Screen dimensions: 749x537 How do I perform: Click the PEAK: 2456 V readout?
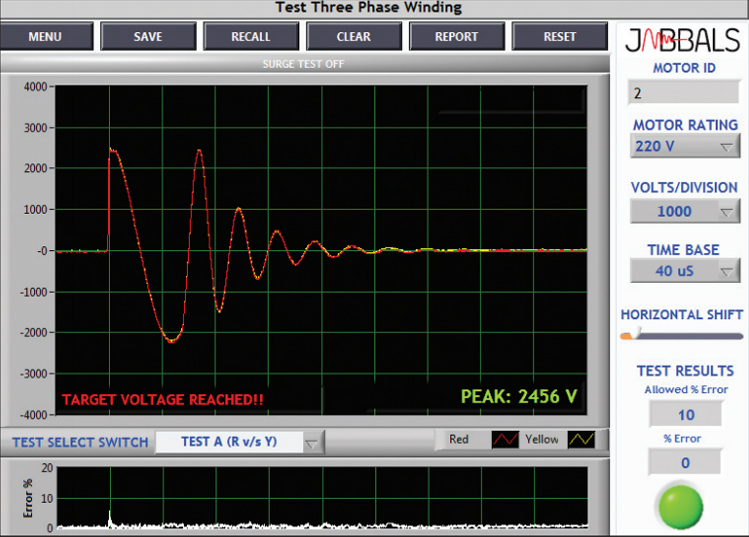coord(519,396)
